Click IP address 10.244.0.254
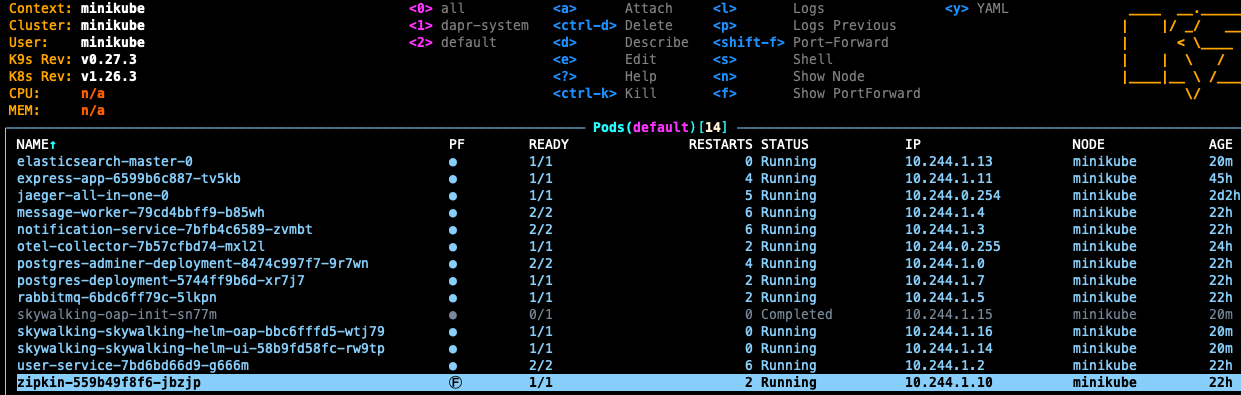This screenshot has width=1241, height=395. tap(953, 196)
